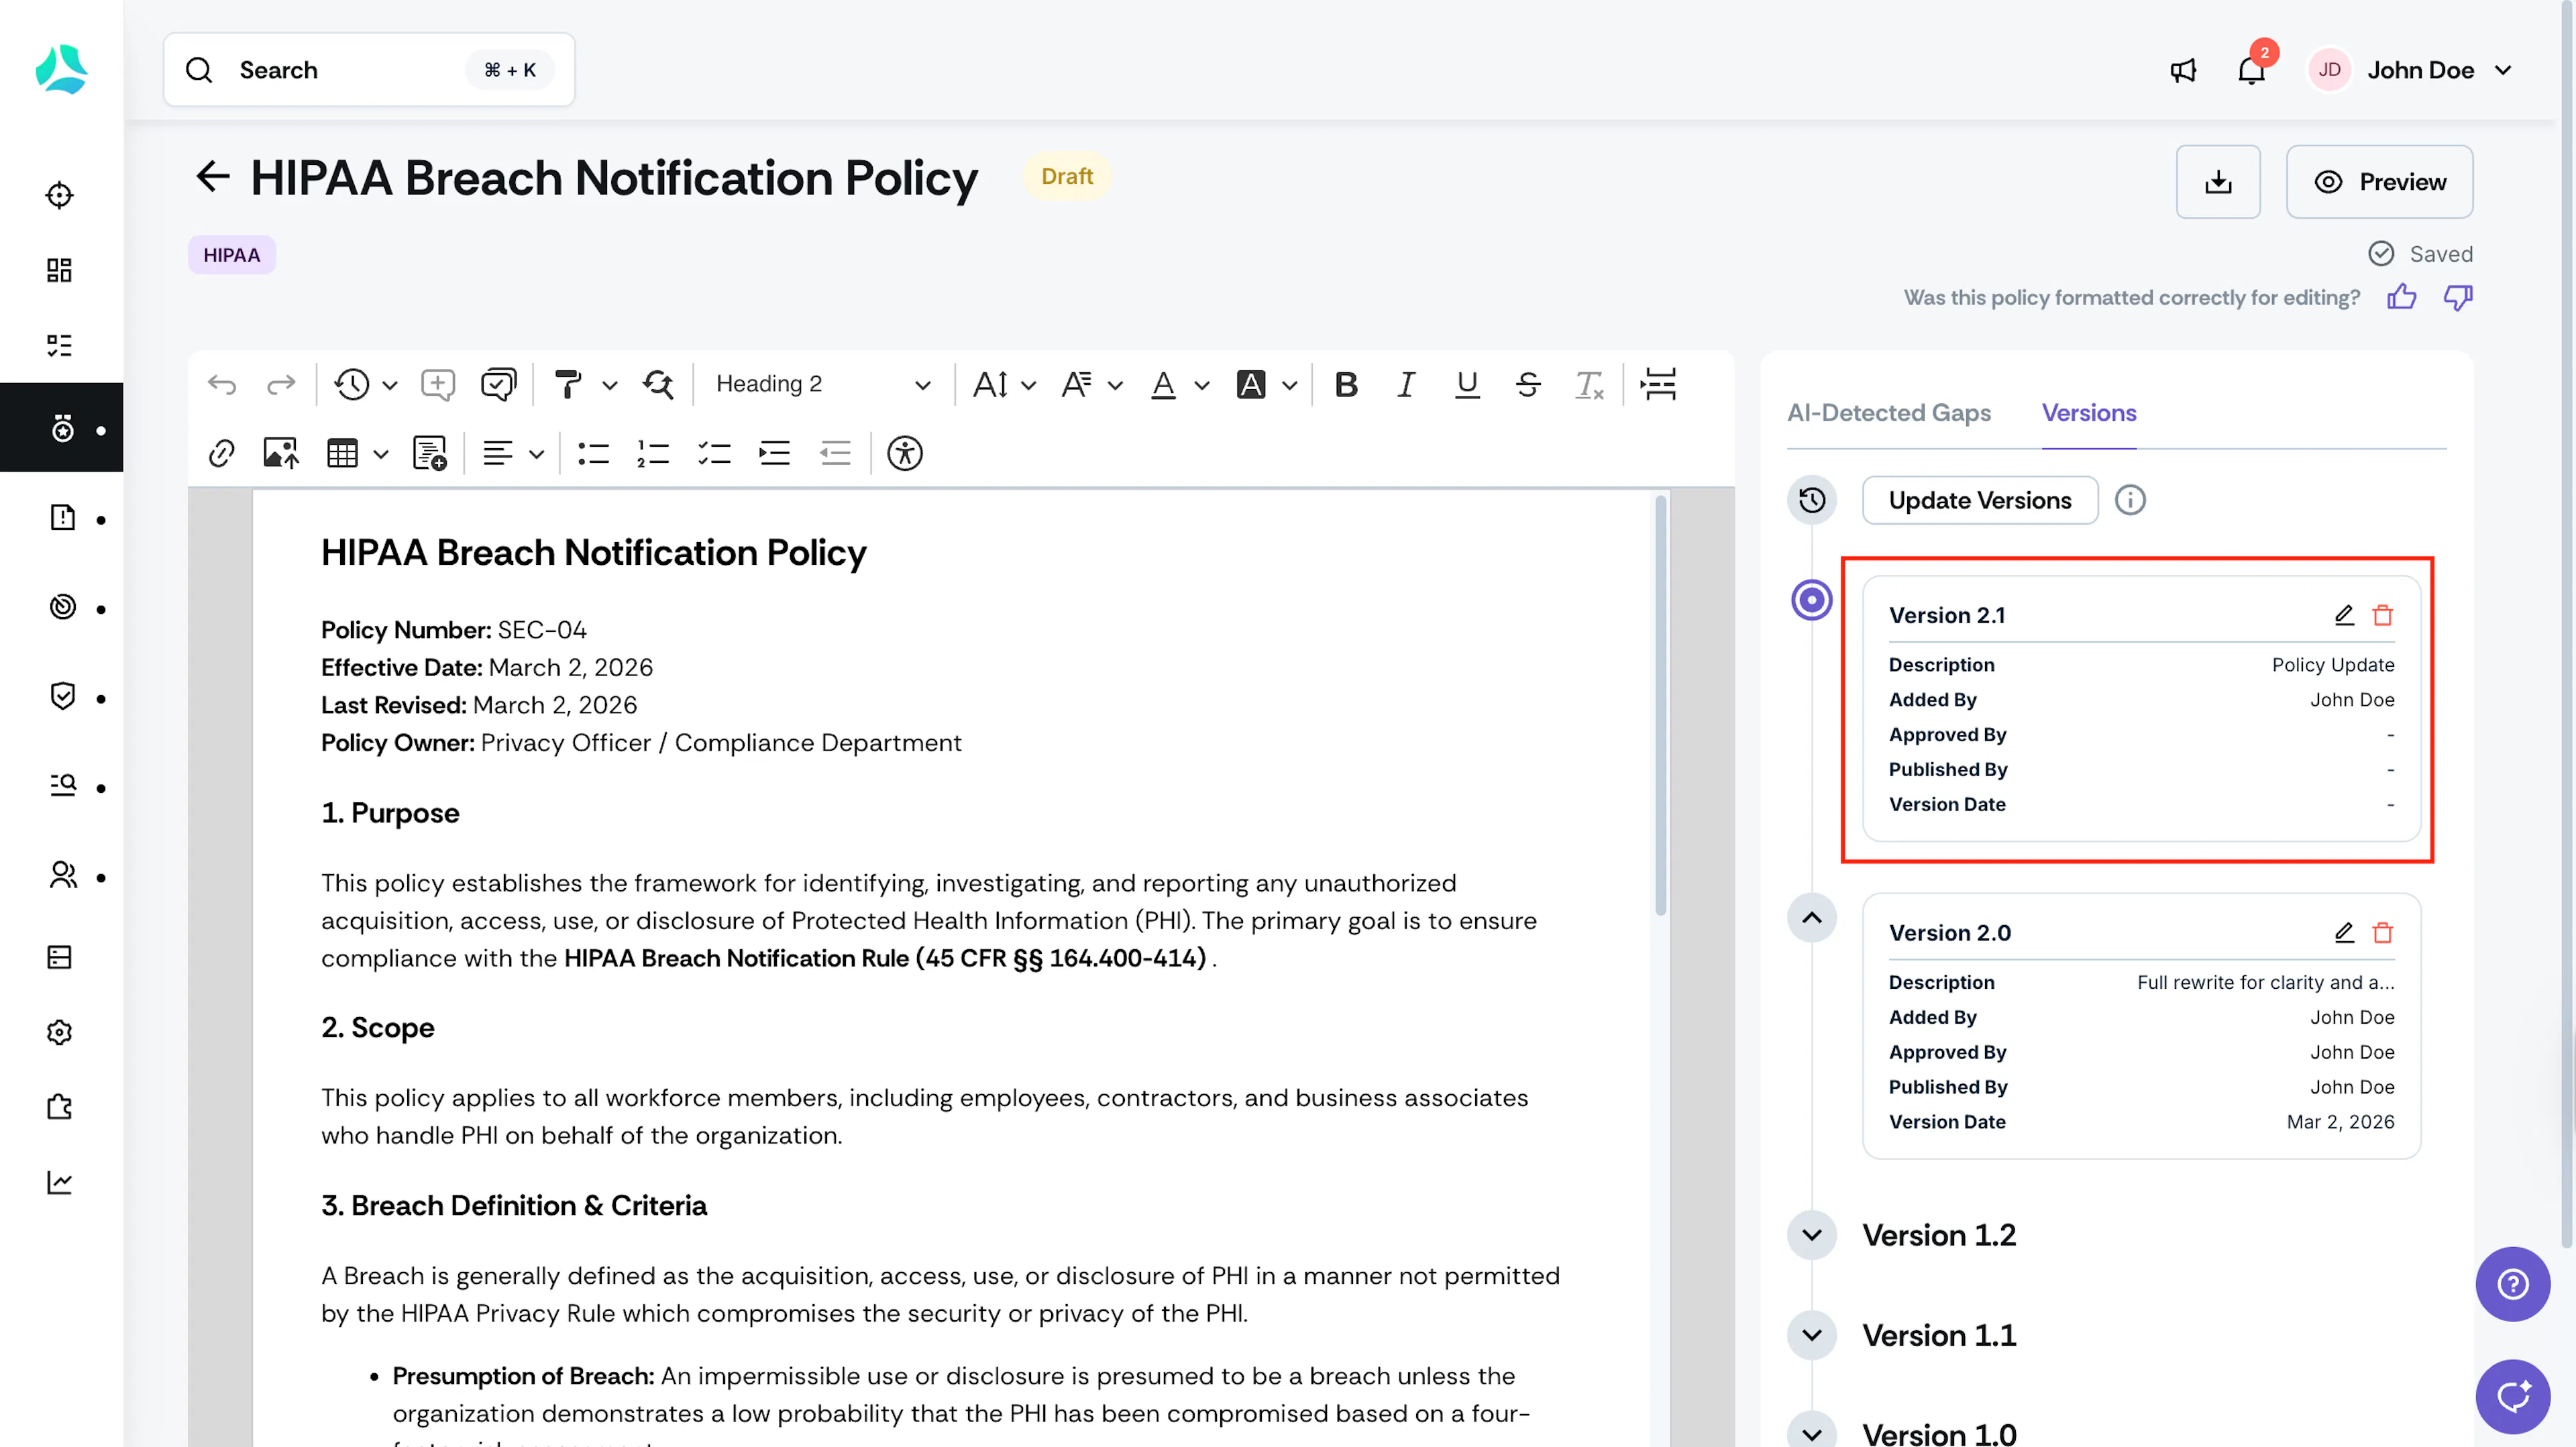
Task: Delete Version 2.1 with trash icon
Action: tap(2383, 615)
